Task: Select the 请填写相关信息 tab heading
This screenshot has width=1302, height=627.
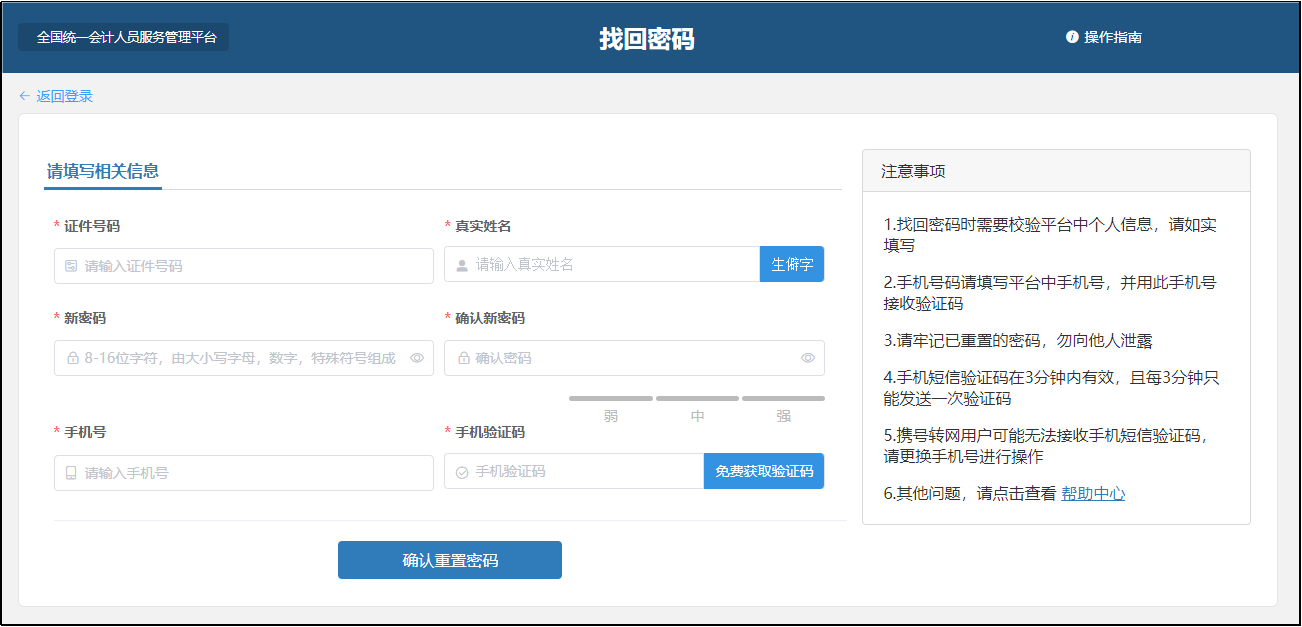Action: pos(103,171)
